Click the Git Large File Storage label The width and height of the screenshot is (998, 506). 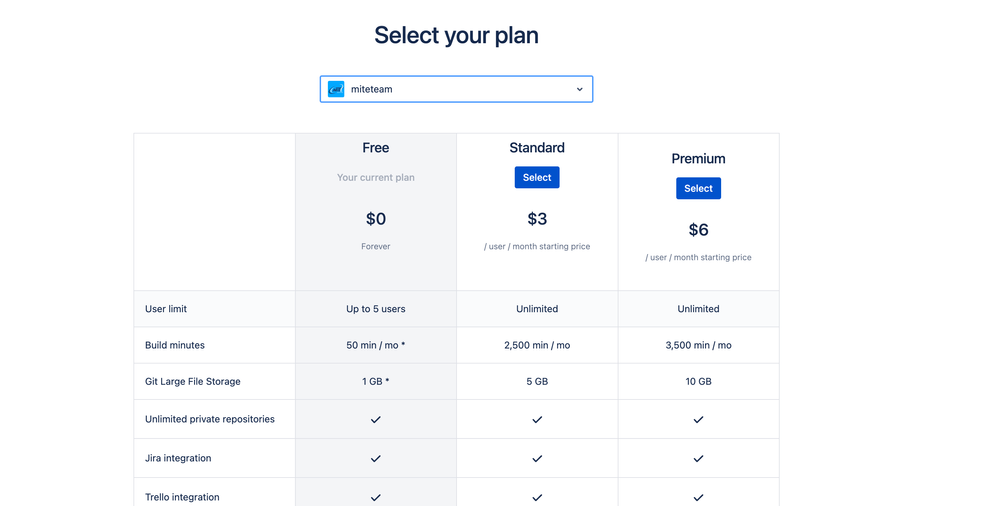(193, 381)
